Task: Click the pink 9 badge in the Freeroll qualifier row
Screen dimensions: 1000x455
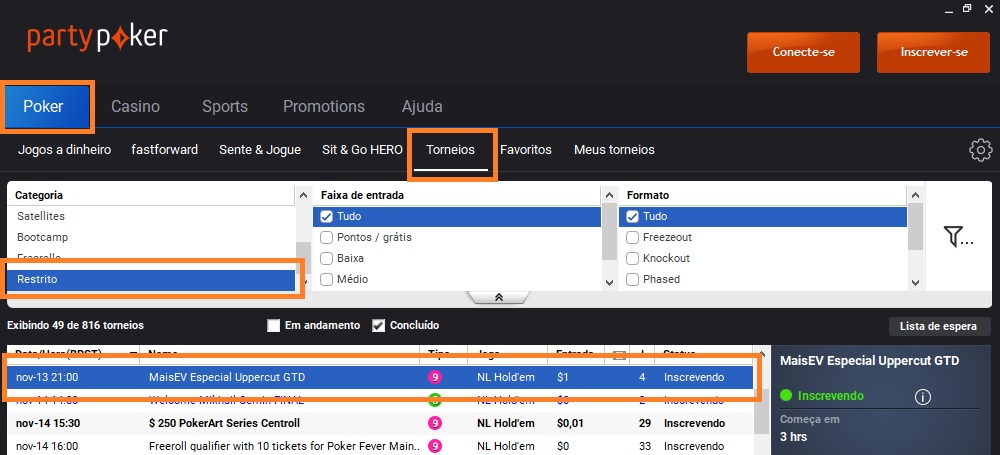Action: (435, 445)
